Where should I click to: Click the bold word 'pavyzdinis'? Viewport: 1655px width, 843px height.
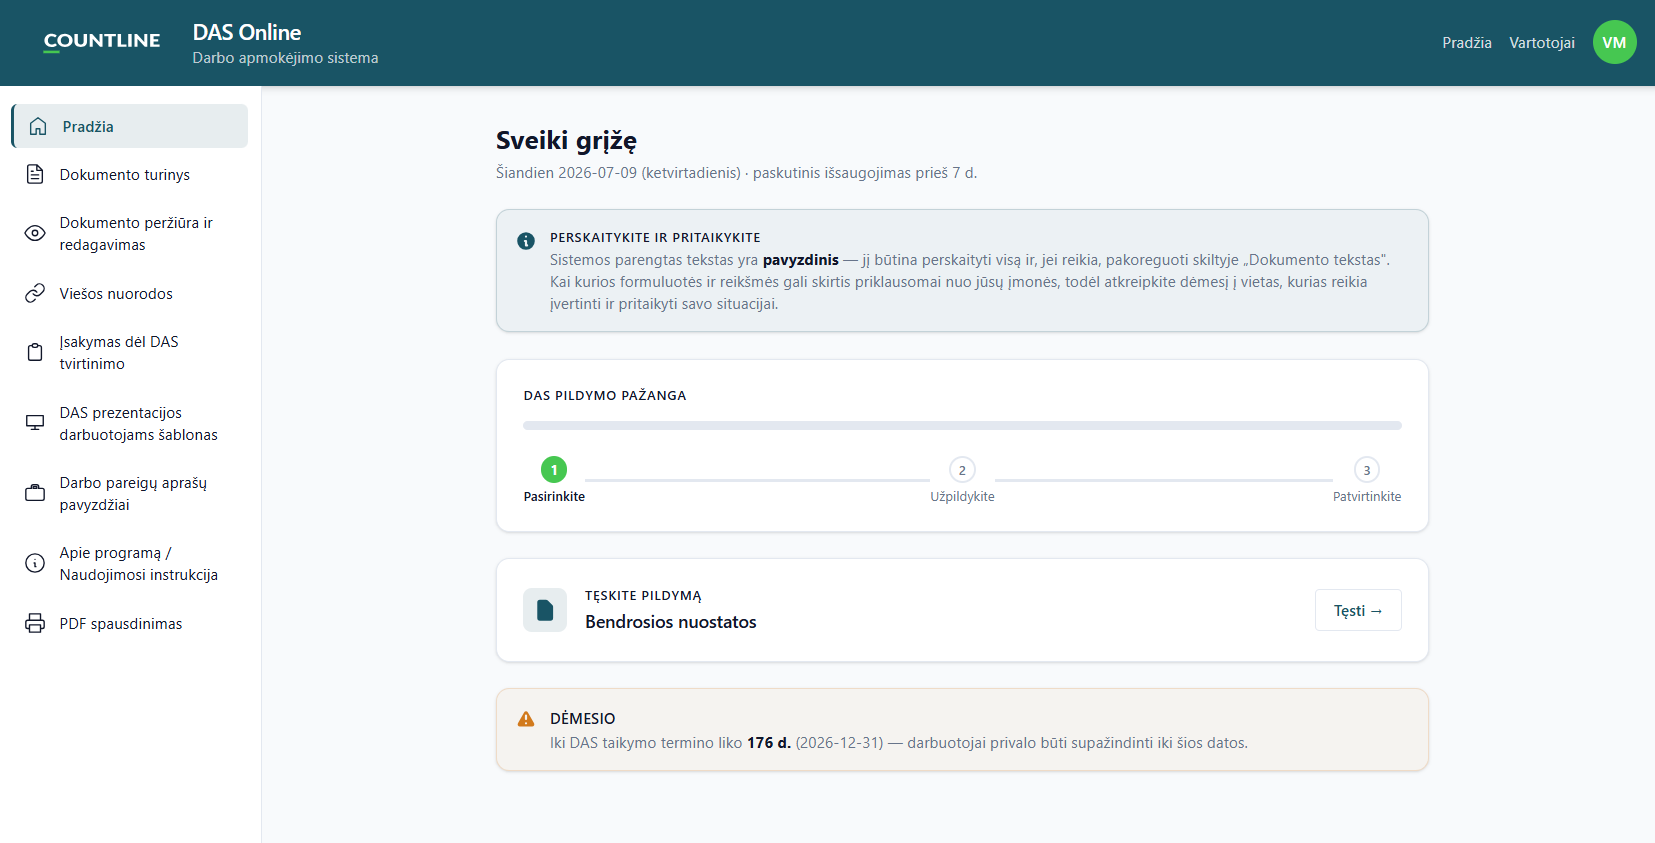coord(800,259)
